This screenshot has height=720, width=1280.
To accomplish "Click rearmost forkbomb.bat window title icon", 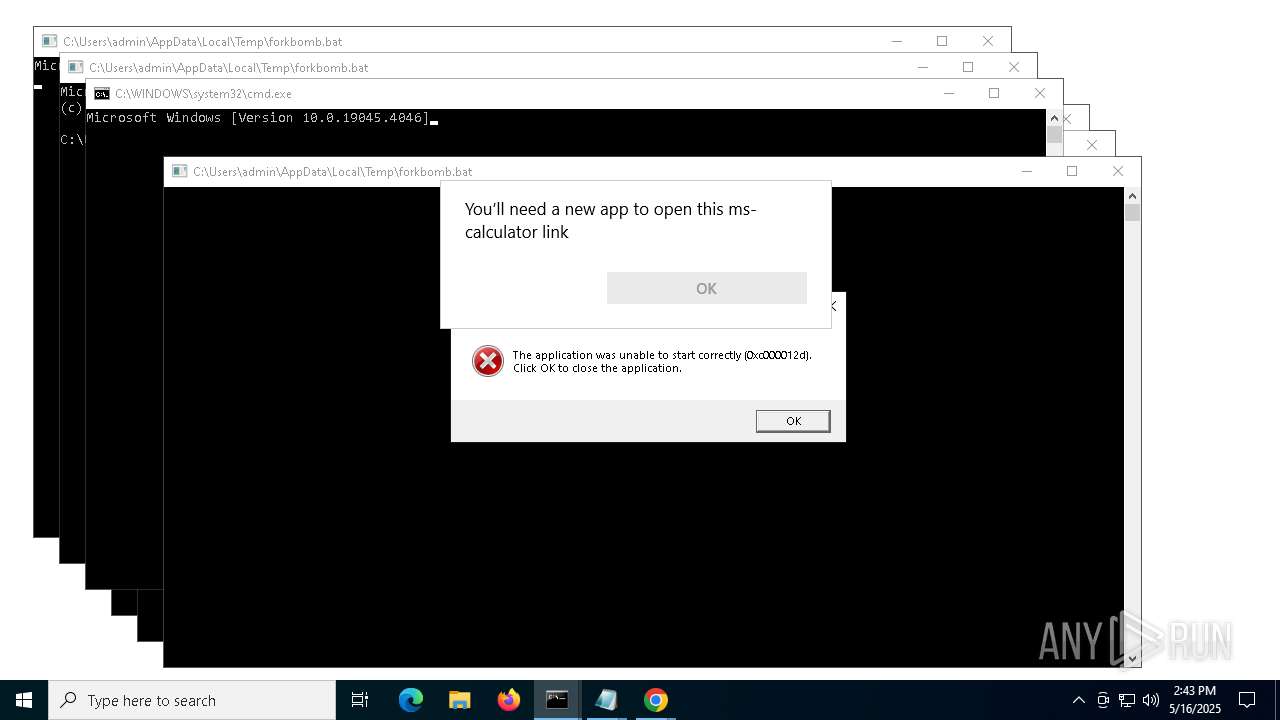I will [50, 41].
